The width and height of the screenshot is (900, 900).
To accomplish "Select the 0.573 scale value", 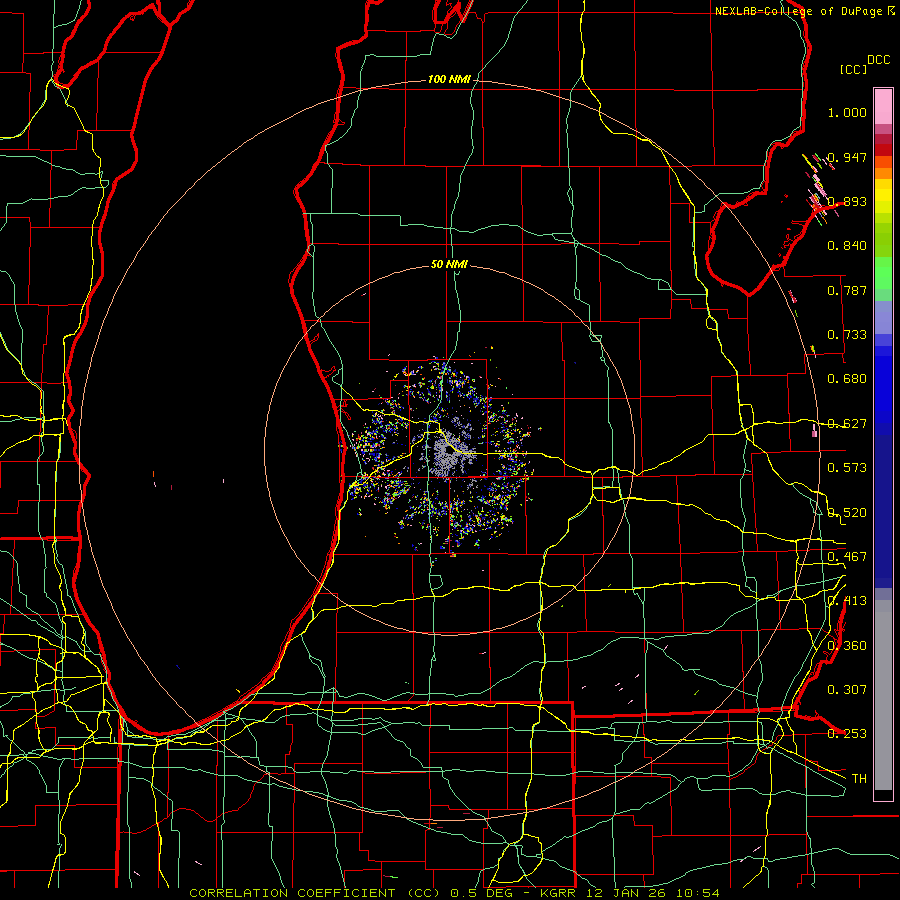I will pos(847,468).
